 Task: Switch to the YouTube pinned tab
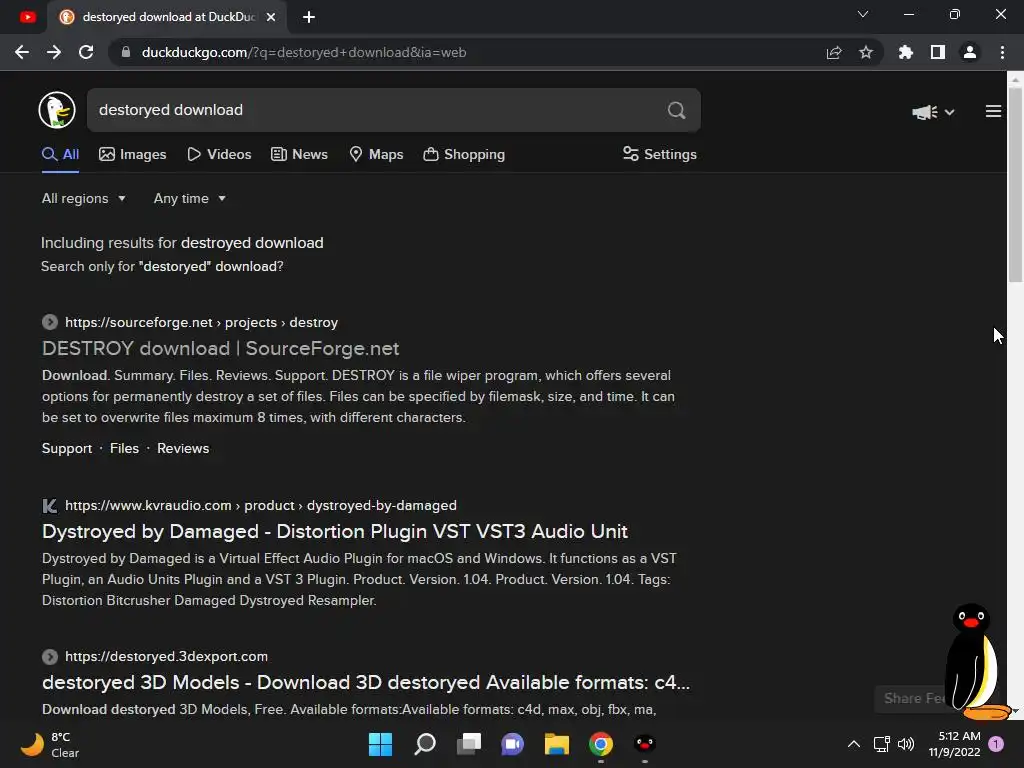click(27, 17)
